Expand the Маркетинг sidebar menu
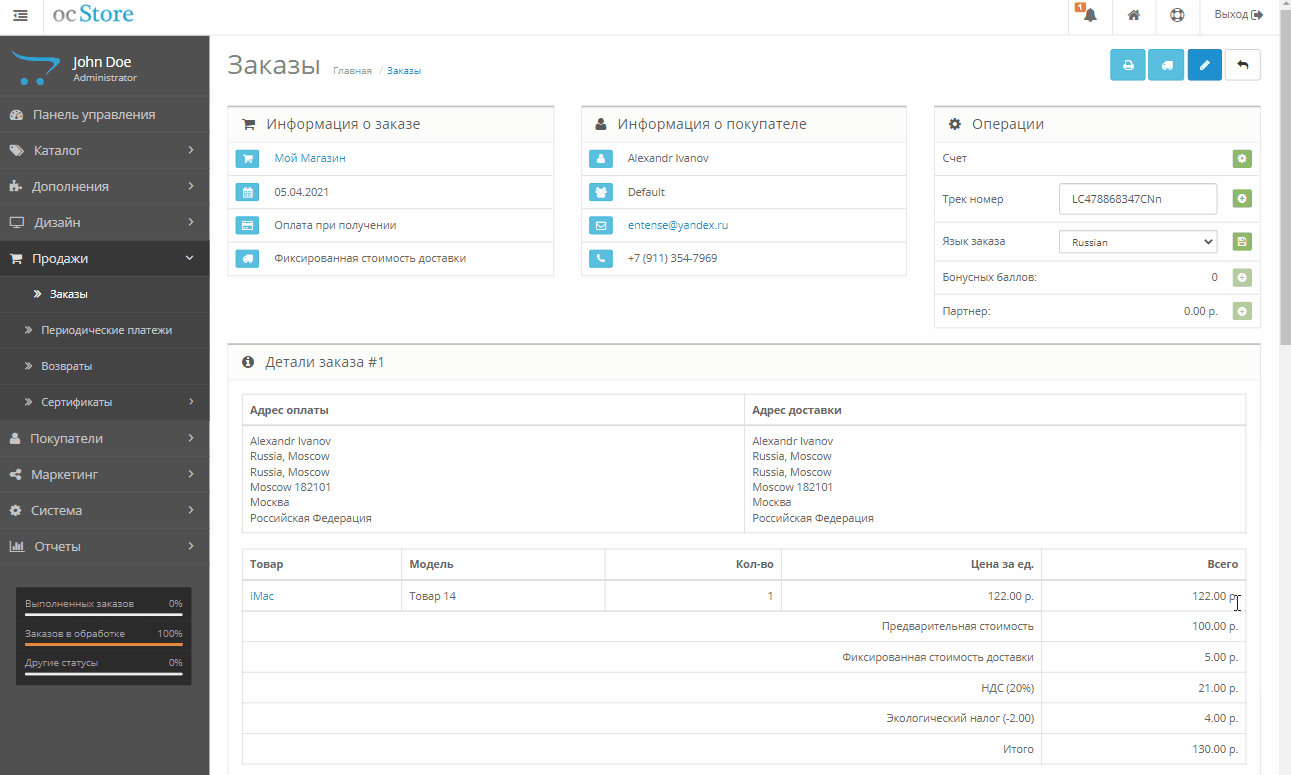This screenshot has height=775, width=1291. [105, 474]
